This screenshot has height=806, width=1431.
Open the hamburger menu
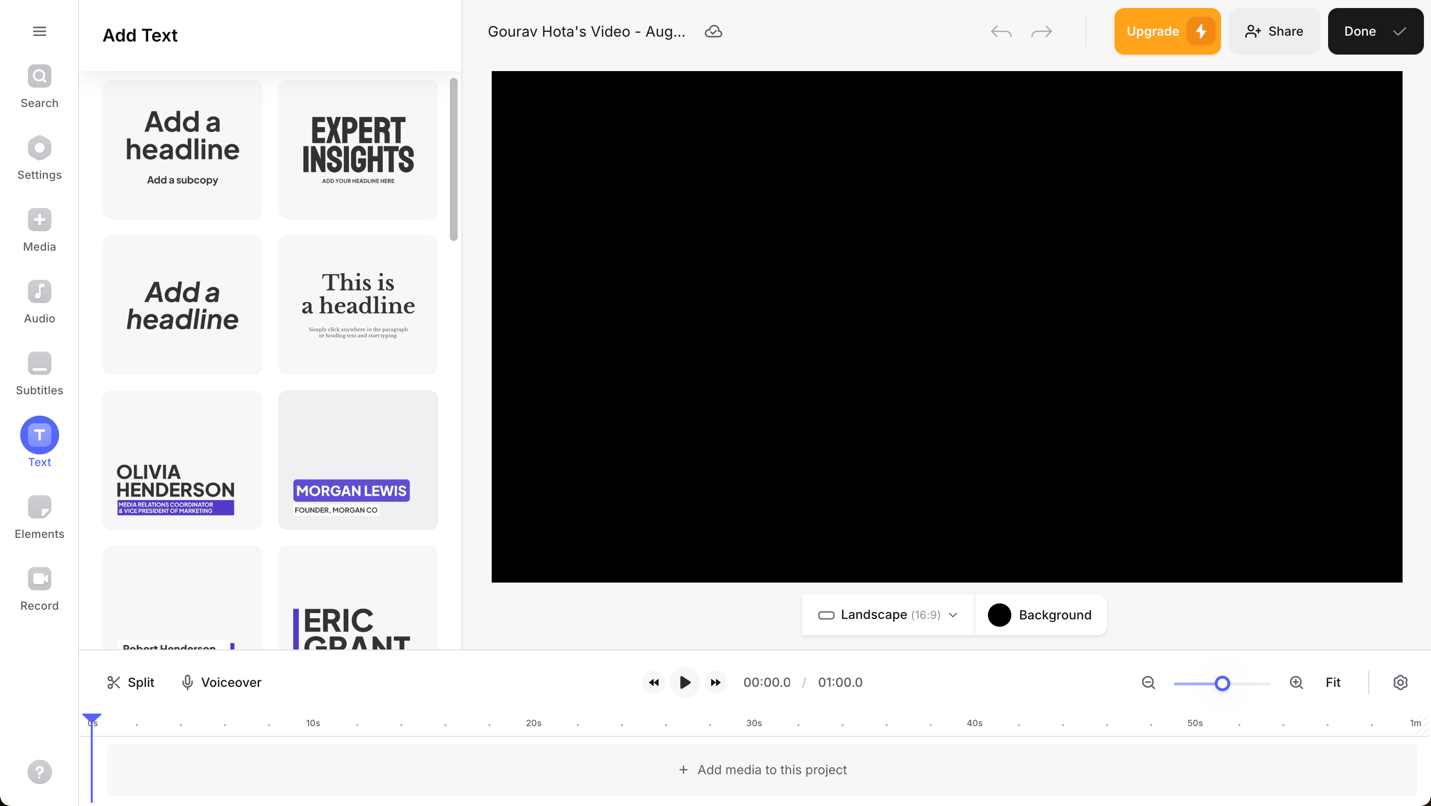click(39, 31)
